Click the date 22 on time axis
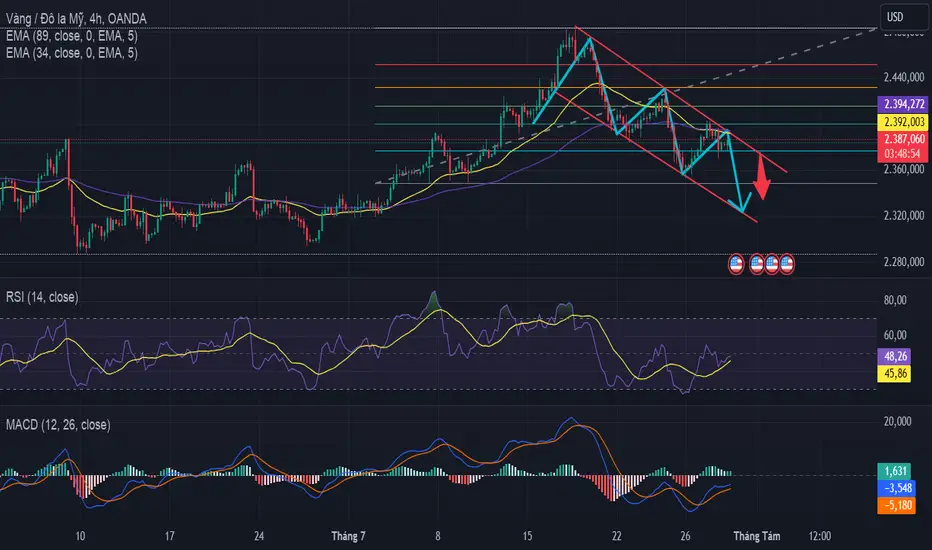Screen dimensions: 932x550 (616, 536)
